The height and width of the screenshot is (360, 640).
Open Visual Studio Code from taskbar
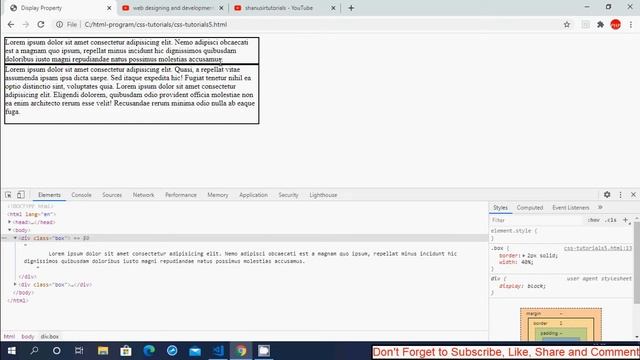pos(218,351)
